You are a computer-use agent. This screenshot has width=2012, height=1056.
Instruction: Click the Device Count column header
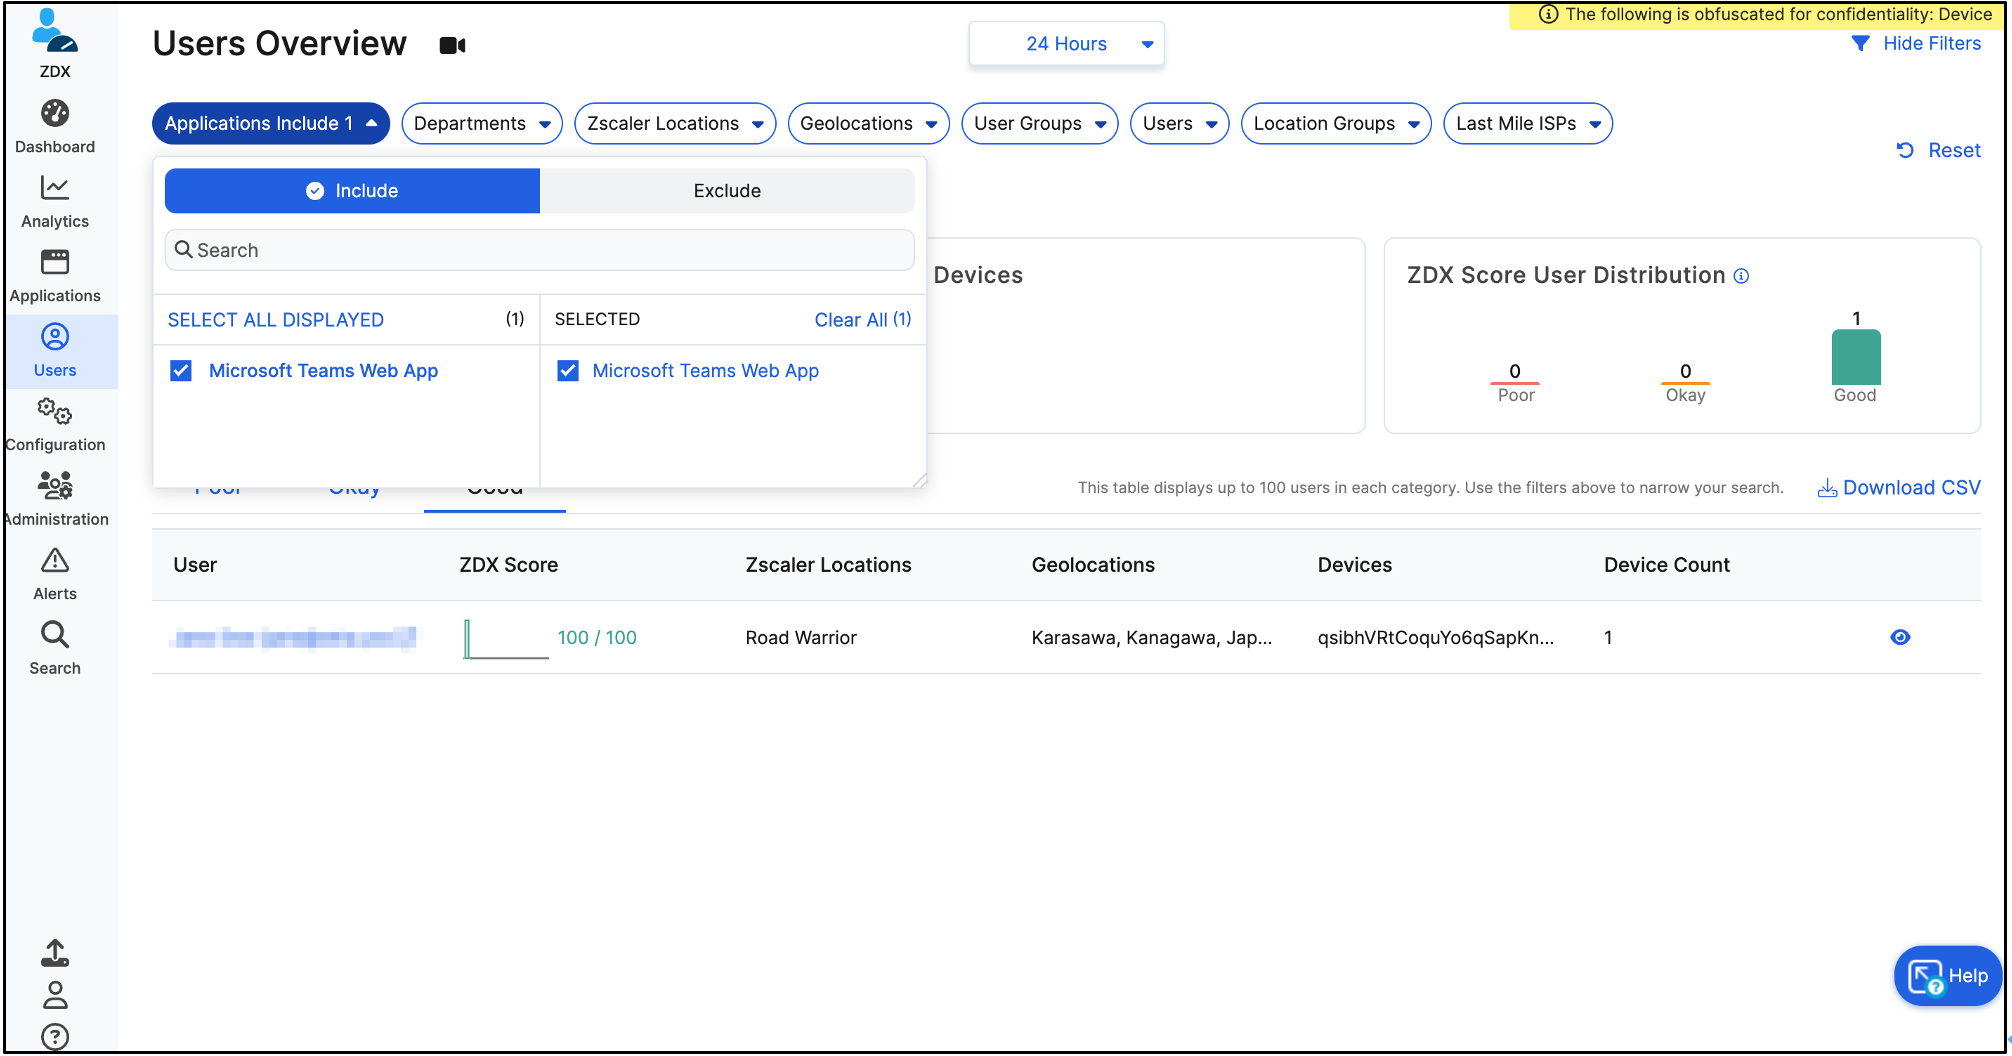(1666, 565)
